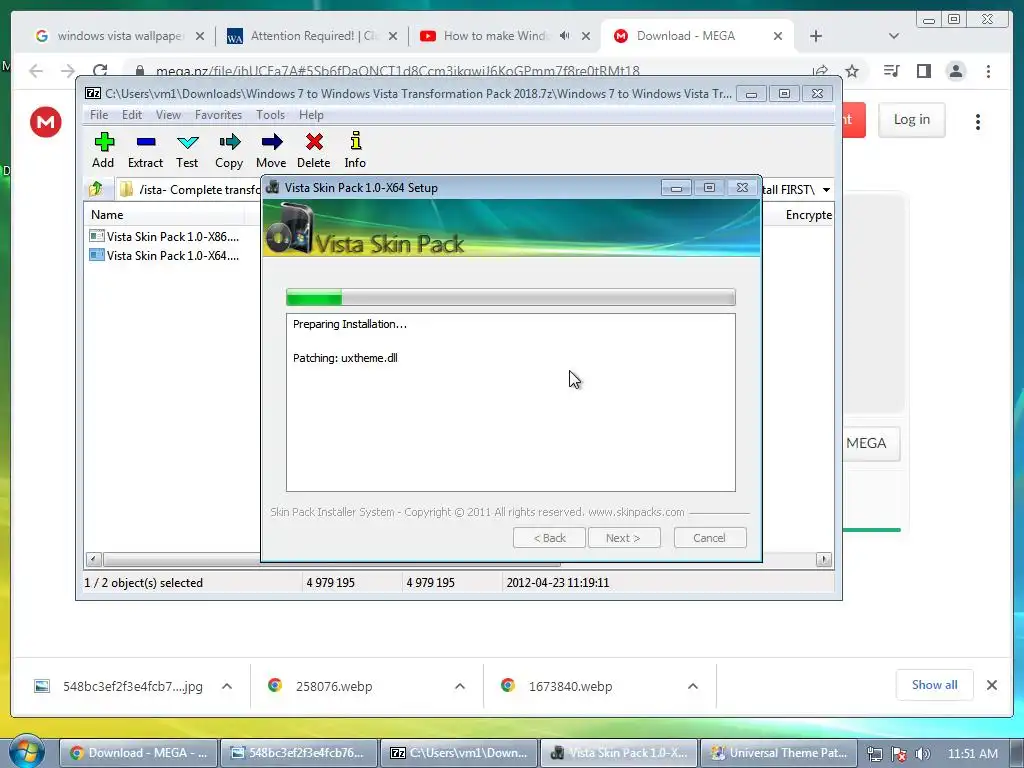Open the 1673840.webp download

coord(571,686)
